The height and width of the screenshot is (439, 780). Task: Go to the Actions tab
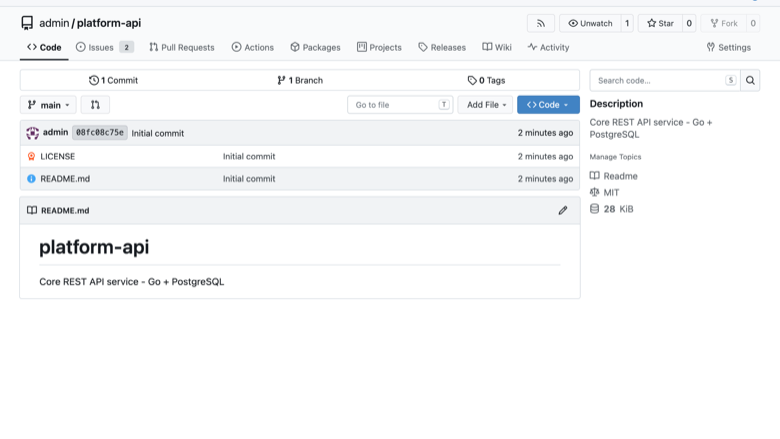coord(253,47)
